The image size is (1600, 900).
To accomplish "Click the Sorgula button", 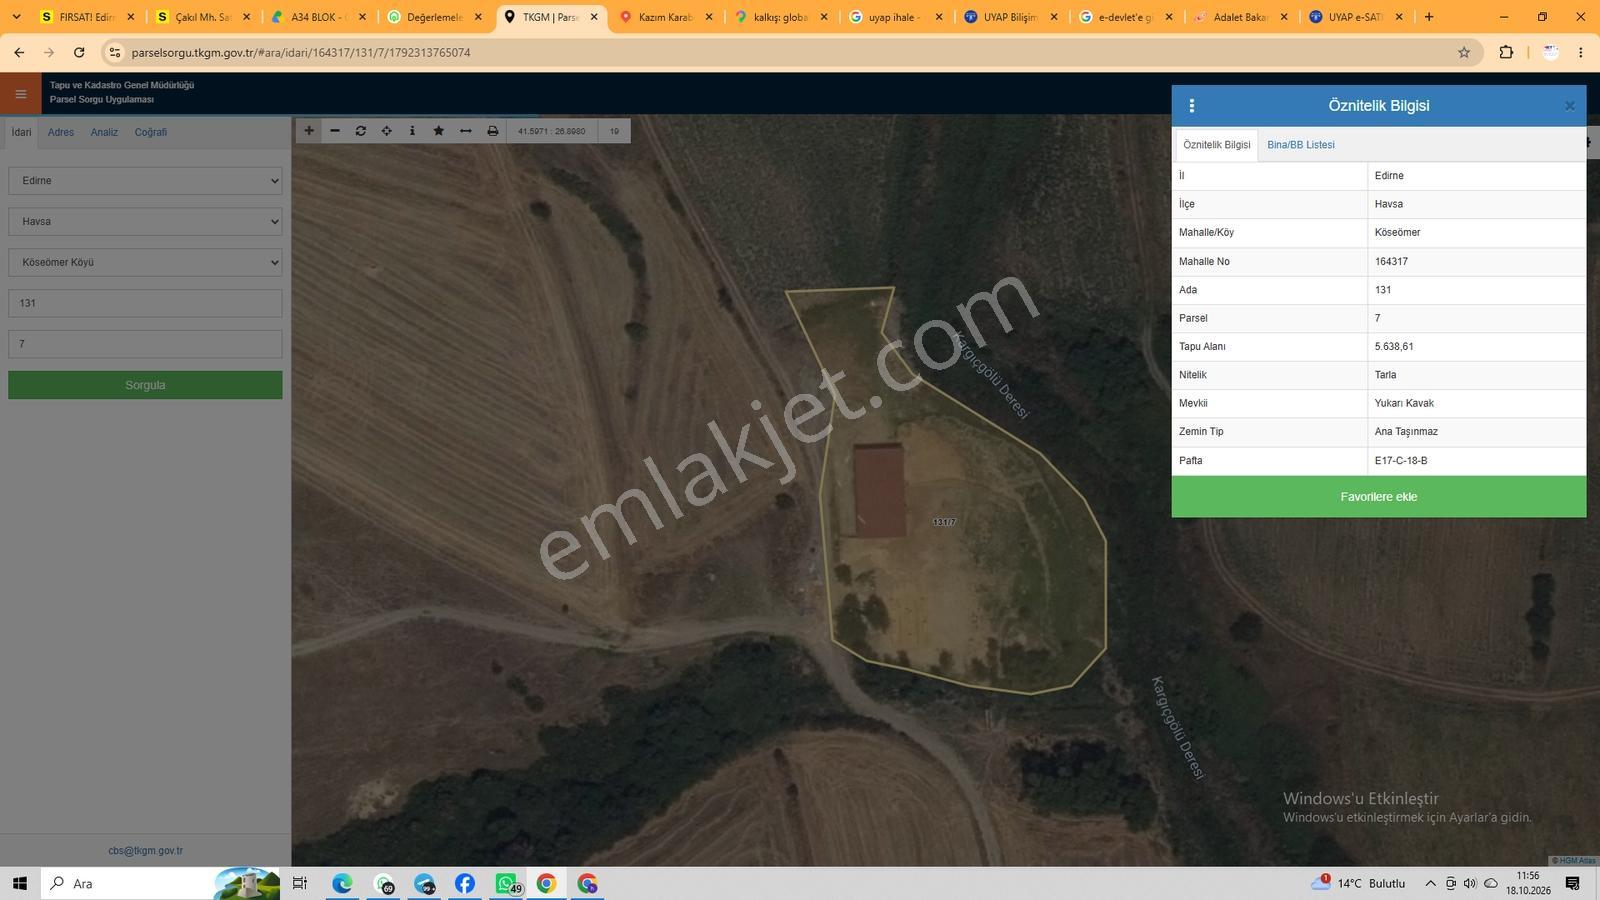I will [x=145, y=385].
